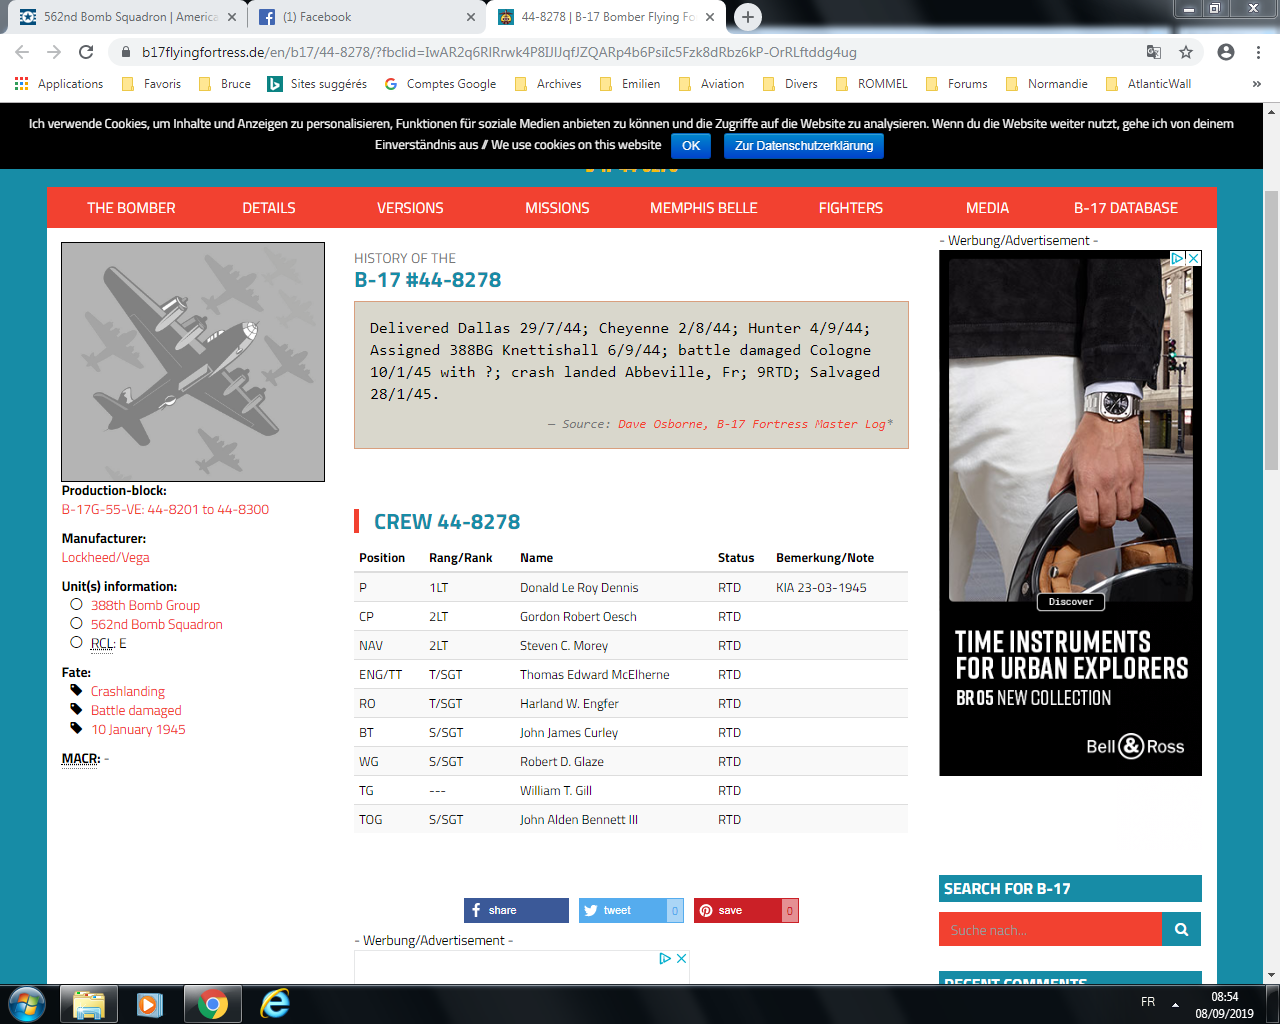
Task: Expand hidden bookmarks with double chevron
Action: (1257, 84)
